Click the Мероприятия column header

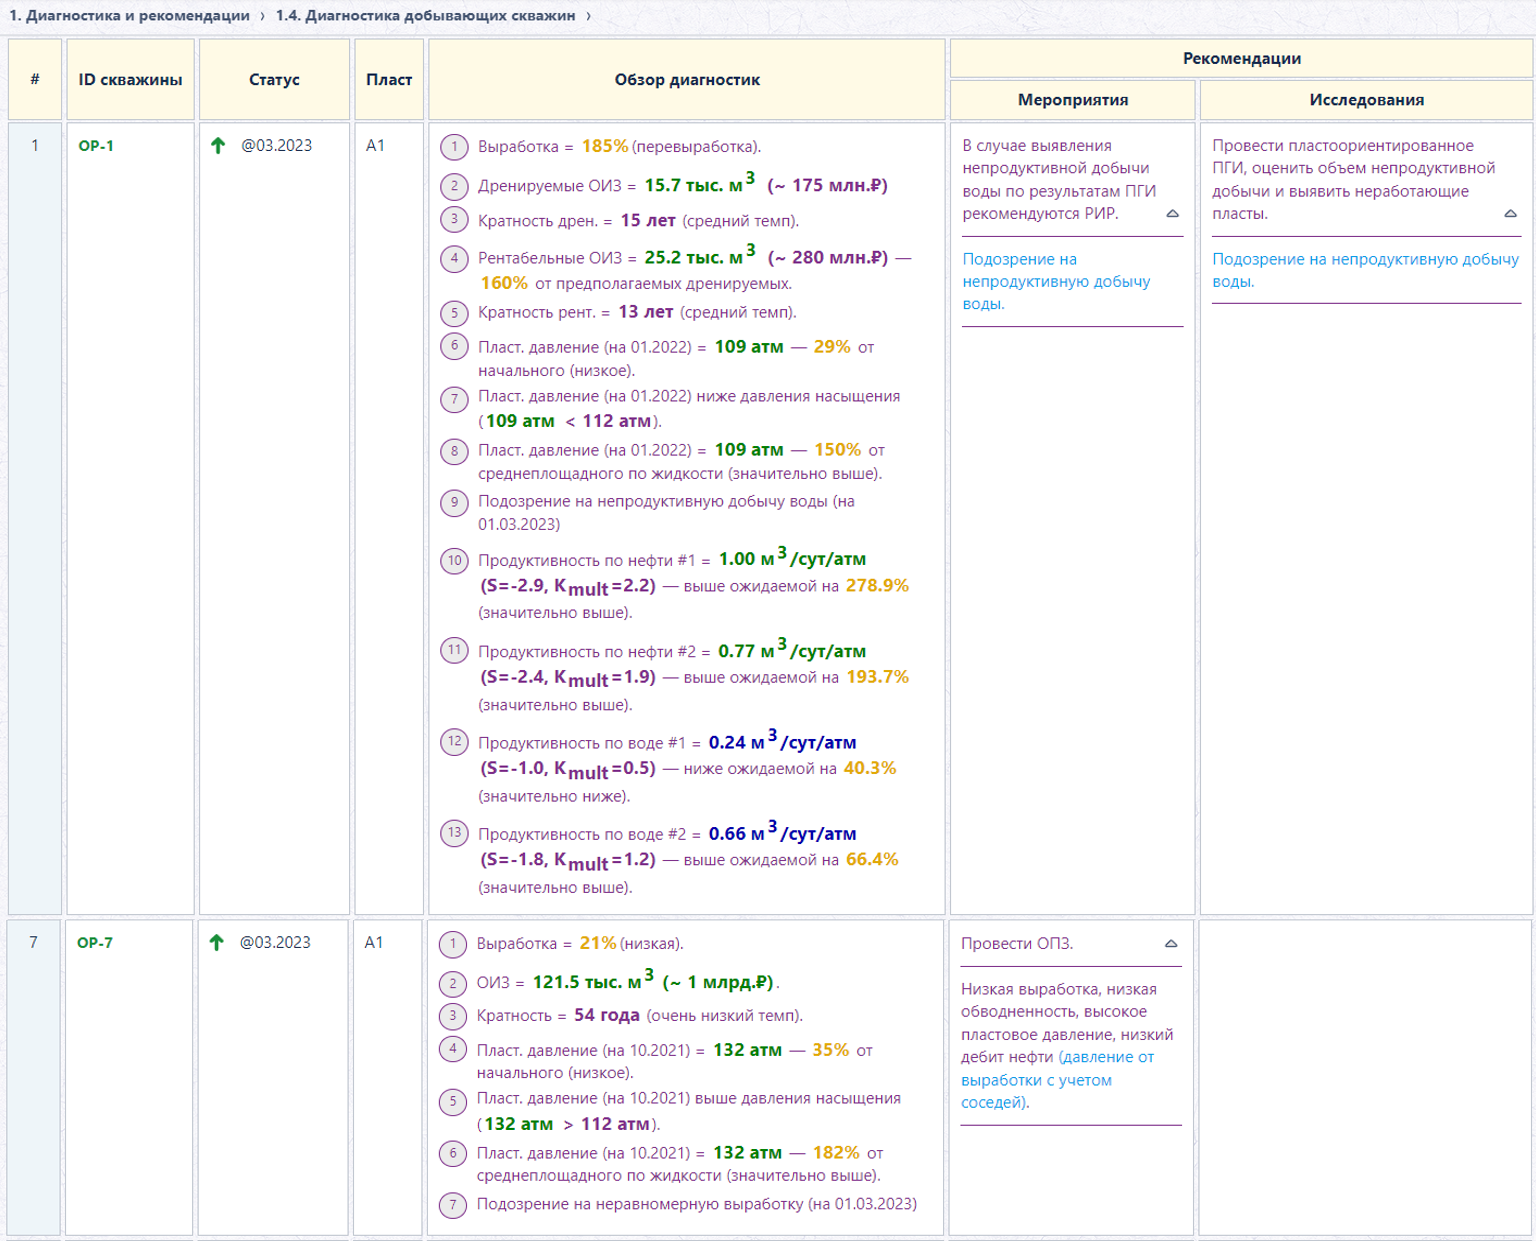tap(1073, 100)
